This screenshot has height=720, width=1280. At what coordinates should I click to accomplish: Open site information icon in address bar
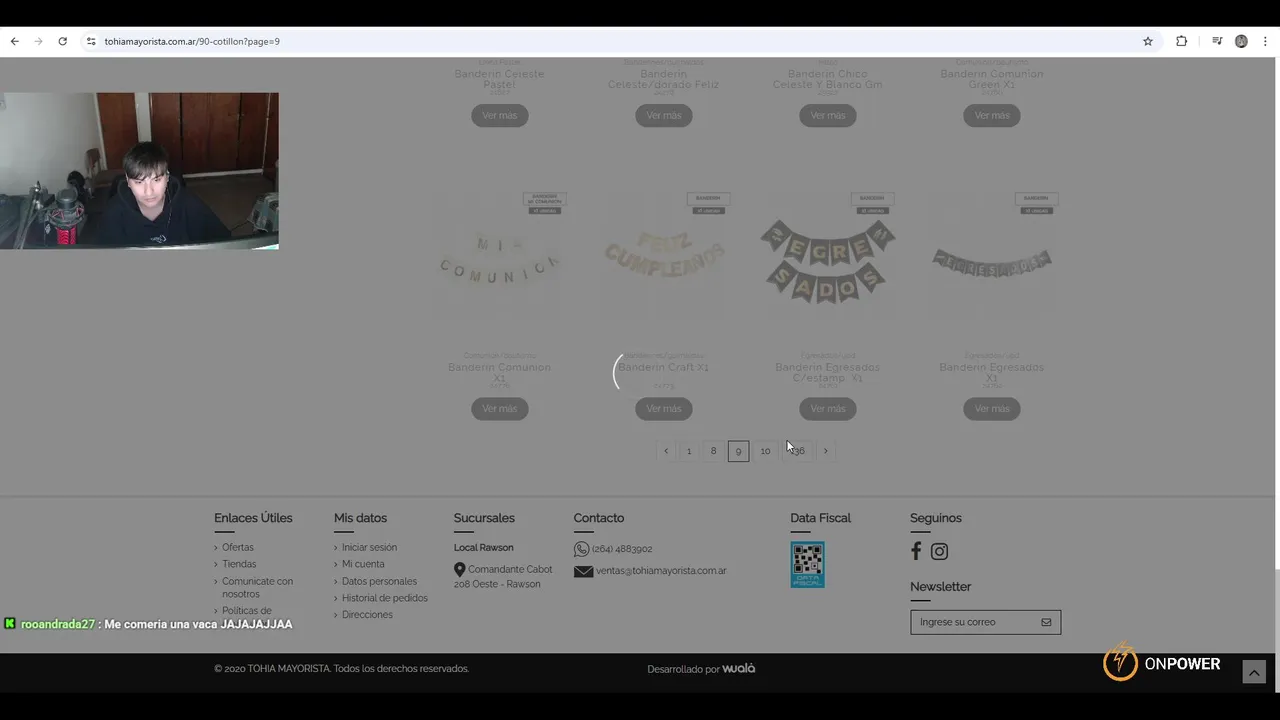tap(91, 41)
